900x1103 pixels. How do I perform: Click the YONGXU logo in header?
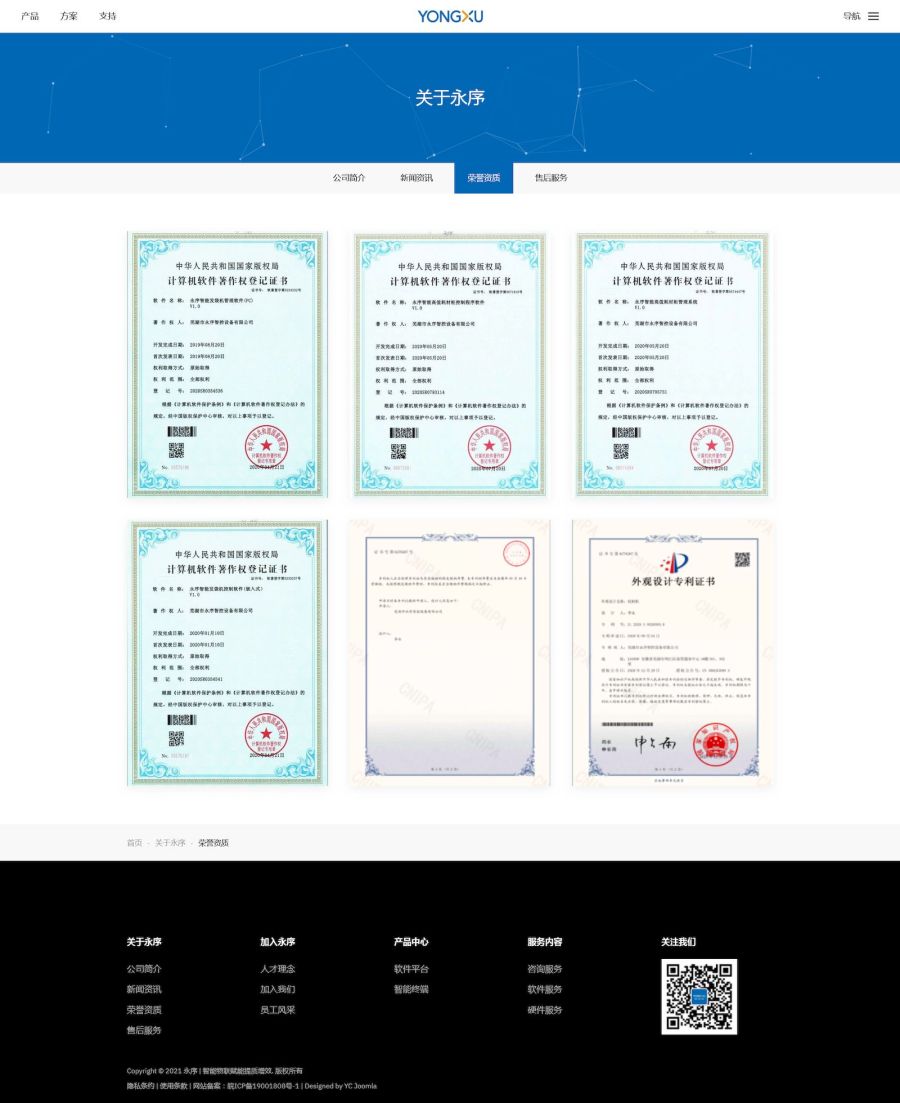pos(450,16)
